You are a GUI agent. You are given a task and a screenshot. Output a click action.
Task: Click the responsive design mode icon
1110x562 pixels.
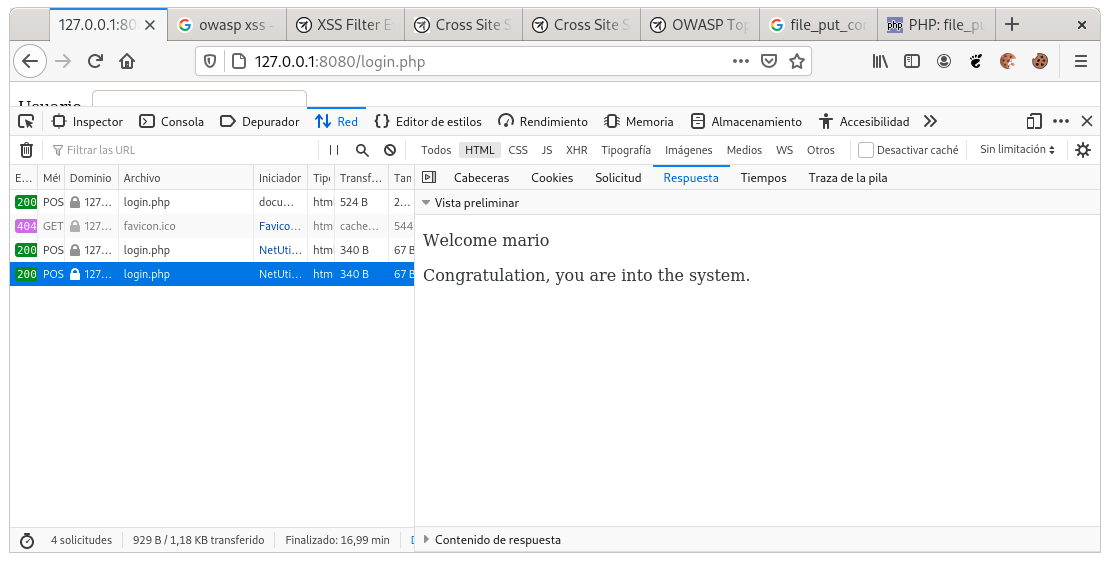[1034, 121]
